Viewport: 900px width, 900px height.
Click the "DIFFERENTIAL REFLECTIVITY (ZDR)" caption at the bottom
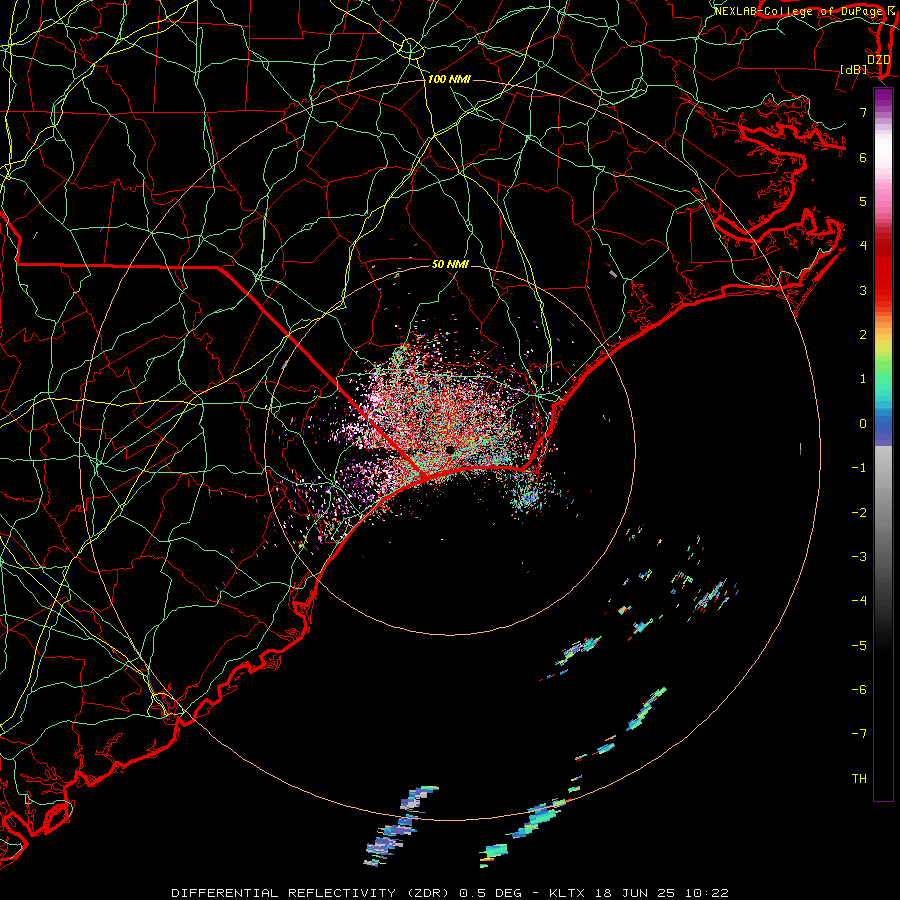[x=313, y=893]
